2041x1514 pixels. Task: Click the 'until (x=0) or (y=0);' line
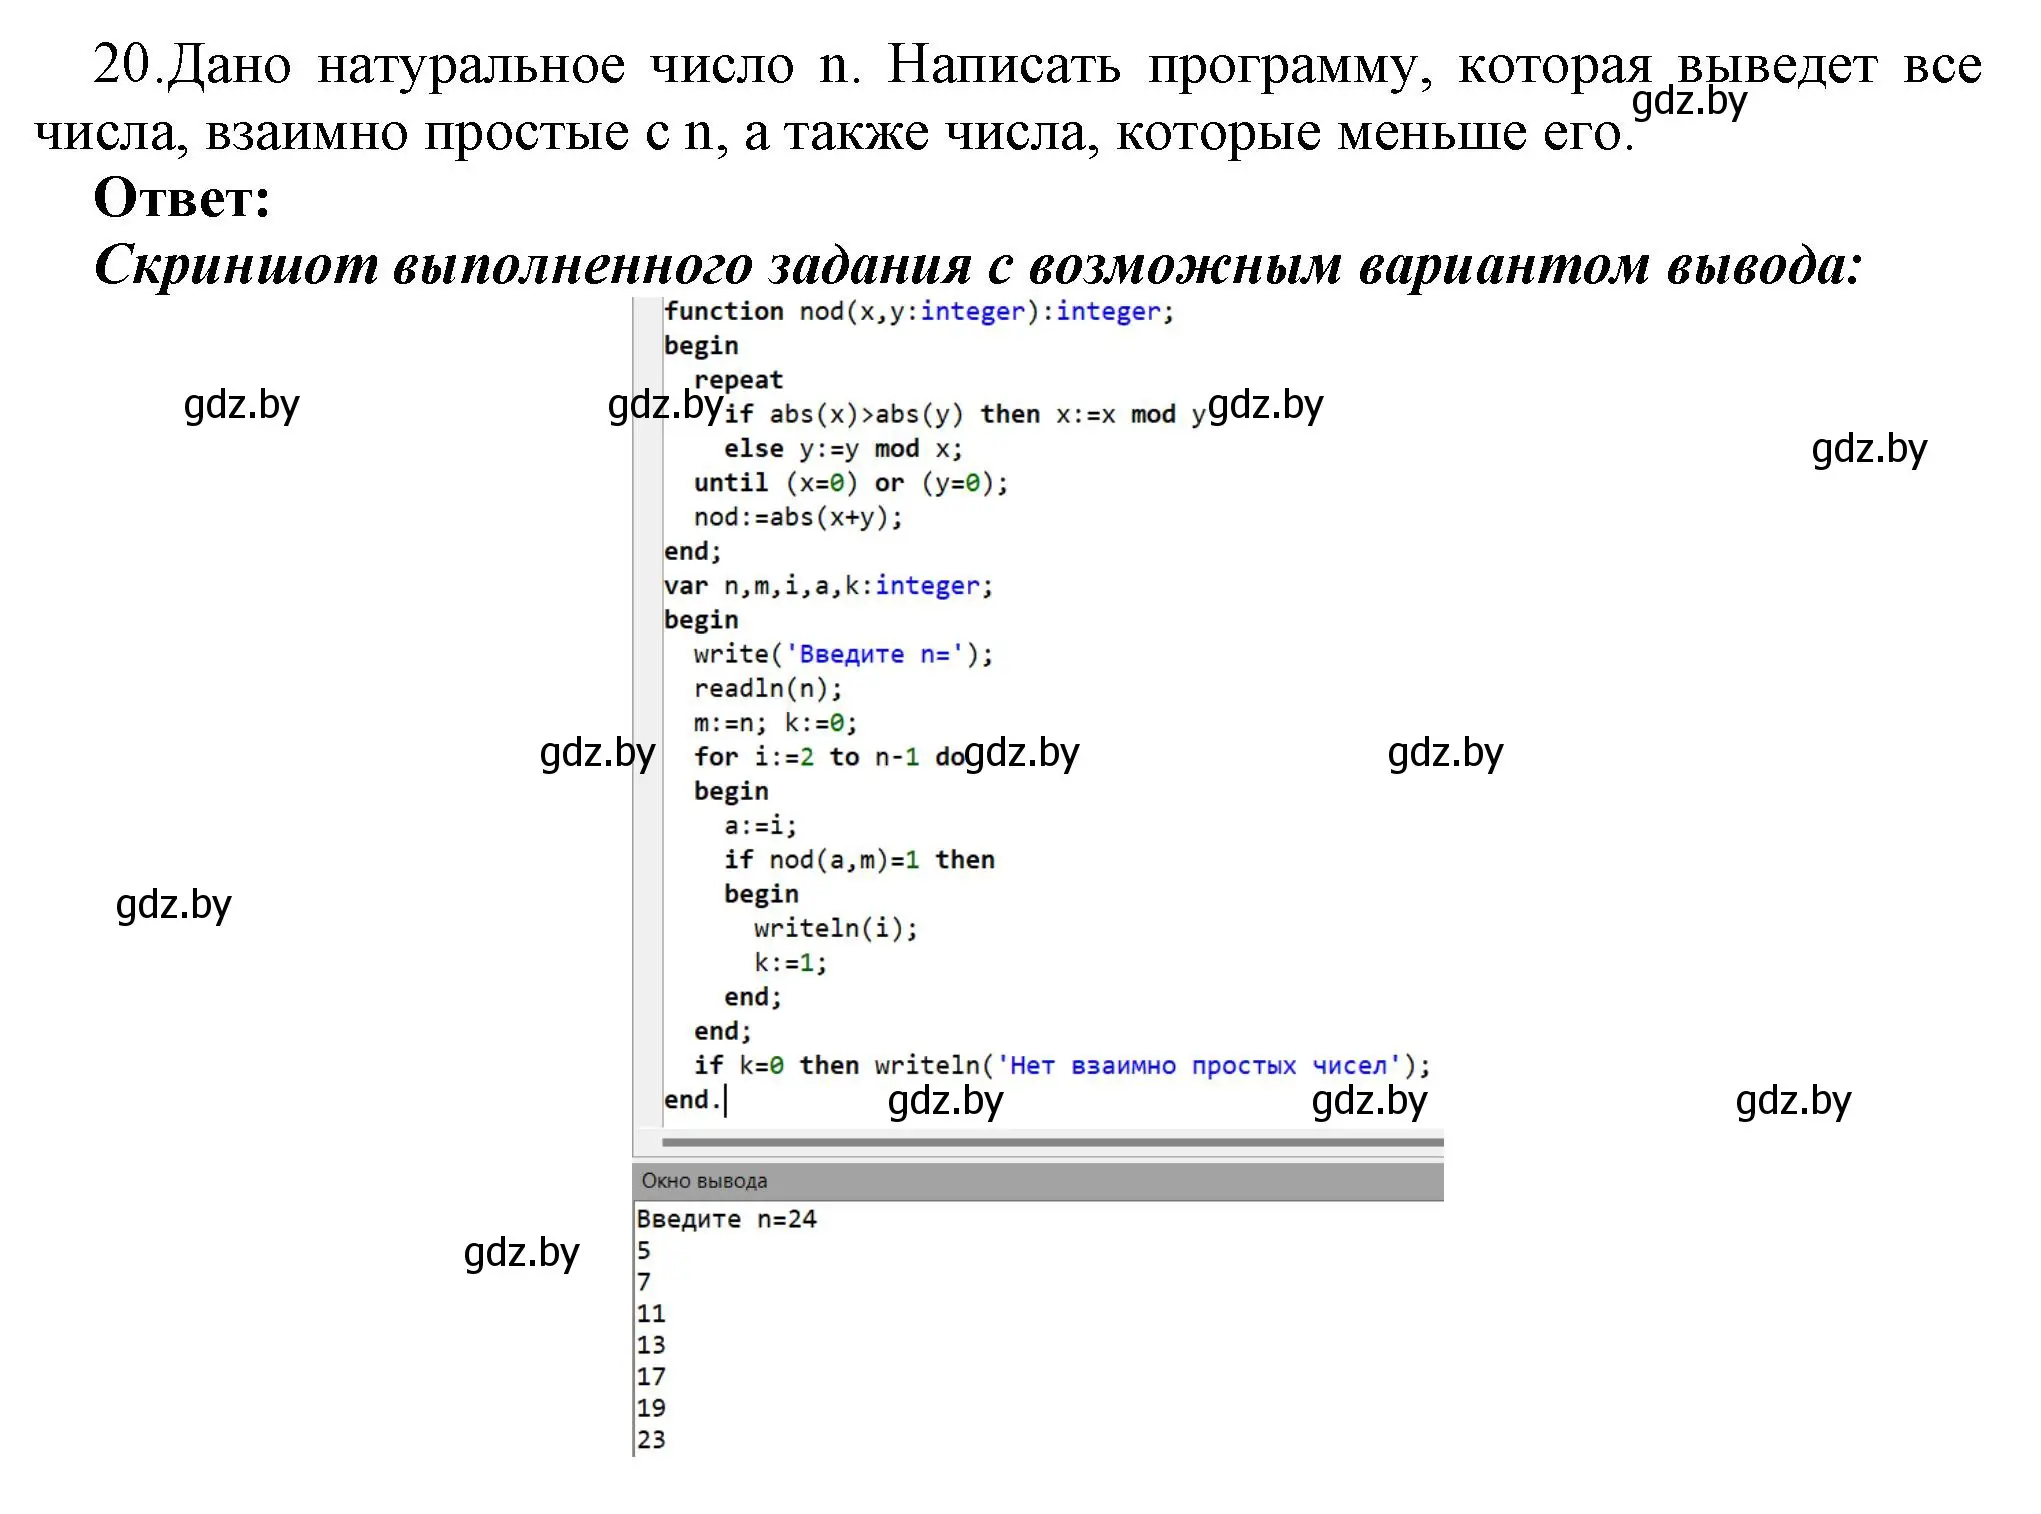pyautogui.click(x=851, y=483)
